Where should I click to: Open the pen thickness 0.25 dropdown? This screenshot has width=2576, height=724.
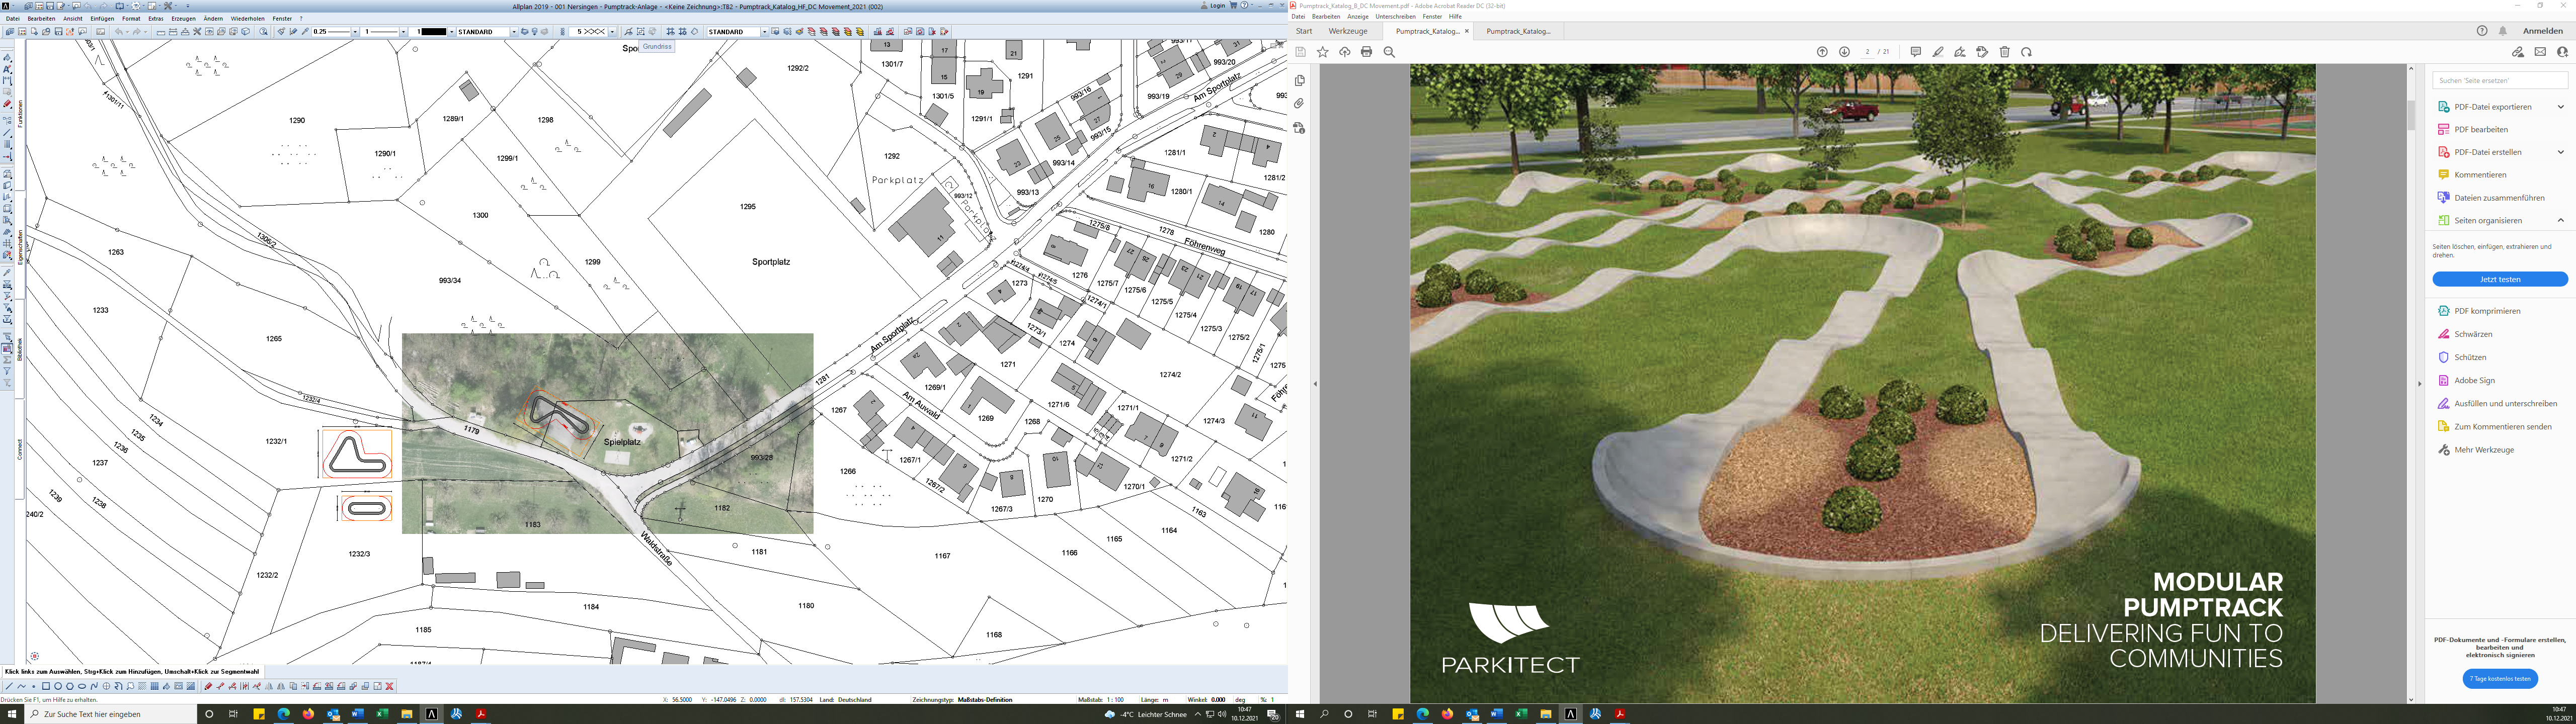click(355, 32)
